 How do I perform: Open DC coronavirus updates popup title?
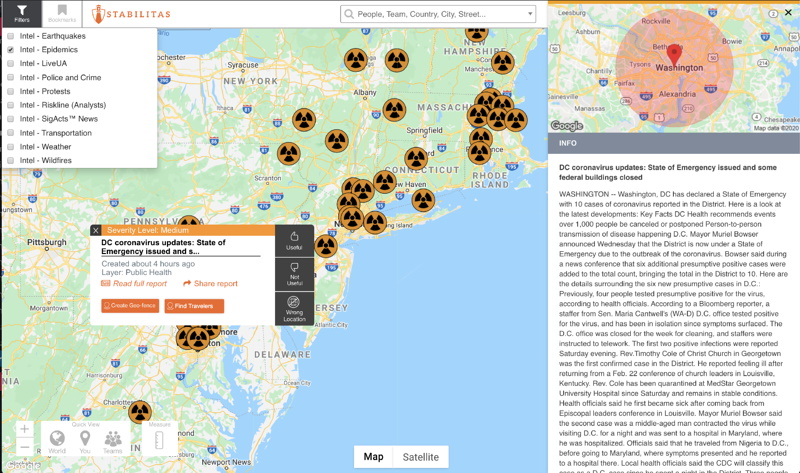(x=163, y=247)
